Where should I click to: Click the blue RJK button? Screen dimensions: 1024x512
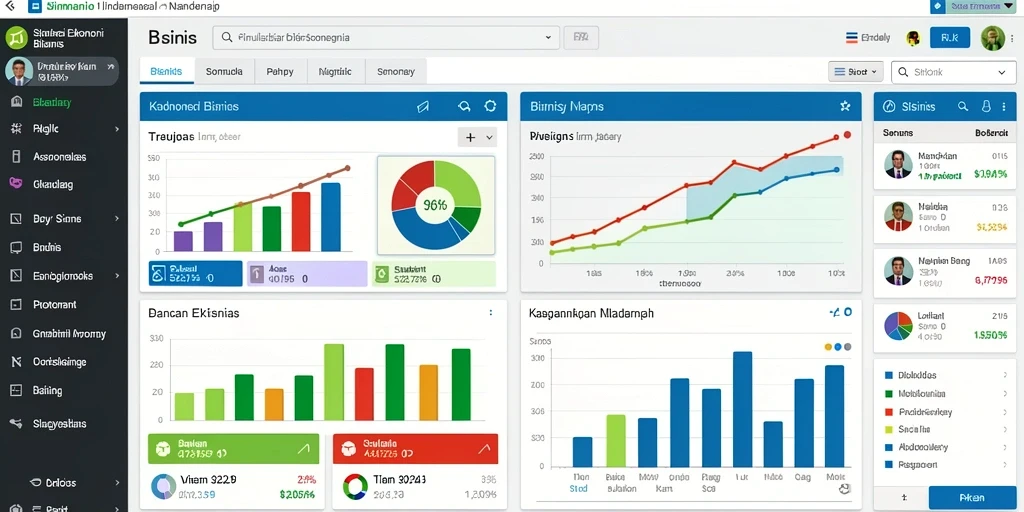click(950, 38)
